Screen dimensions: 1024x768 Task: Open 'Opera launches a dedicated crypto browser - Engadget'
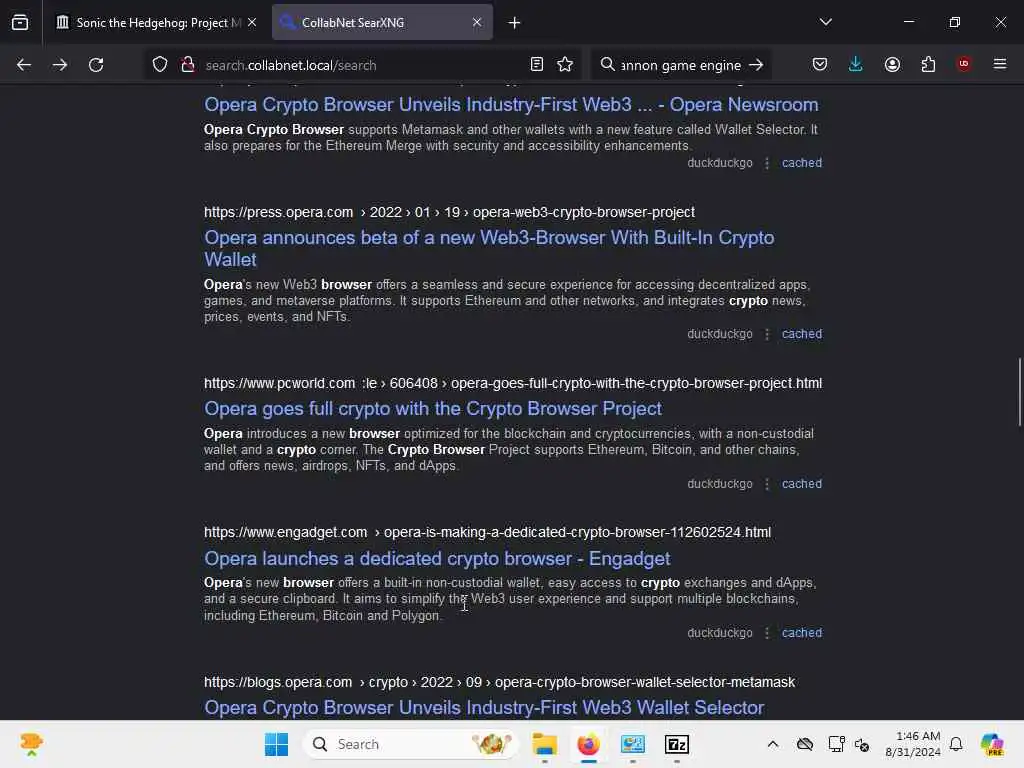pos(437,559)
